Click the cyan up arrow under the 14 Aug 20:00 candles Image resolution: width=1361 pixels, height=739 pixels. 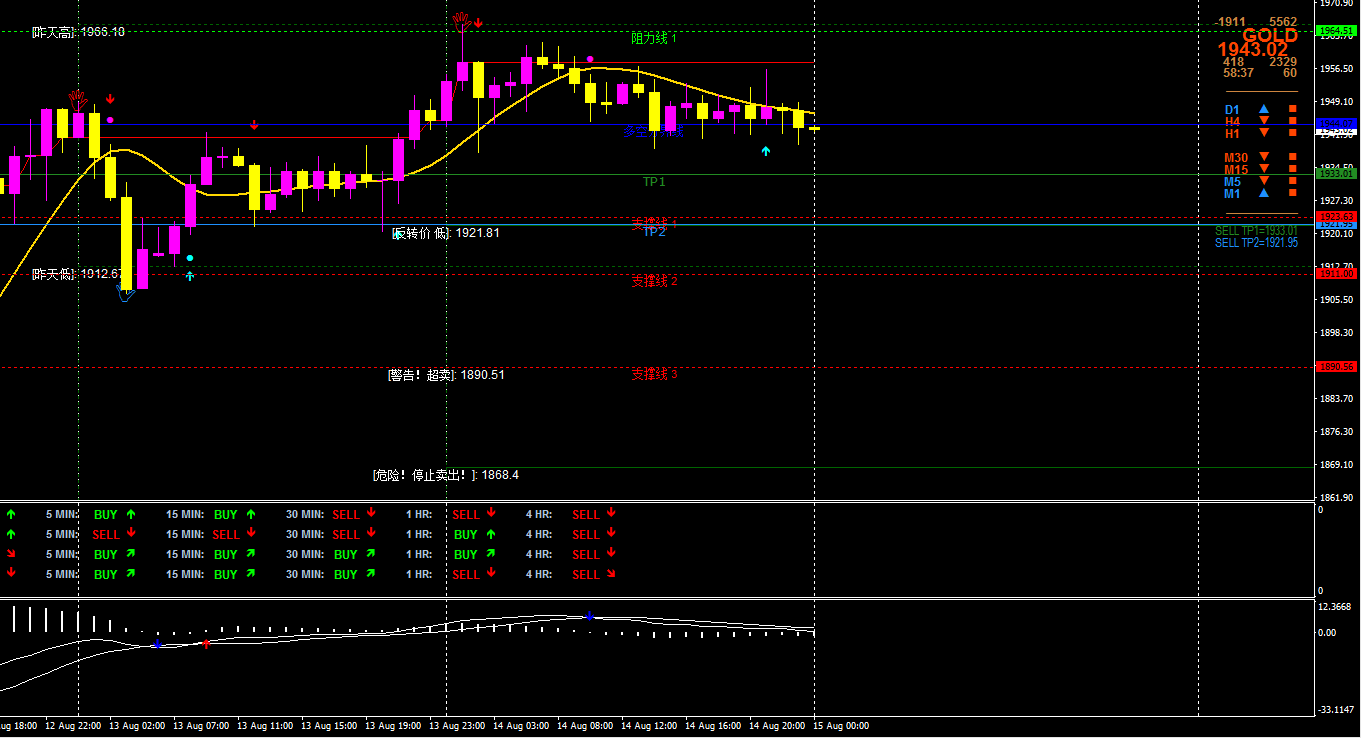pos(766,151)
